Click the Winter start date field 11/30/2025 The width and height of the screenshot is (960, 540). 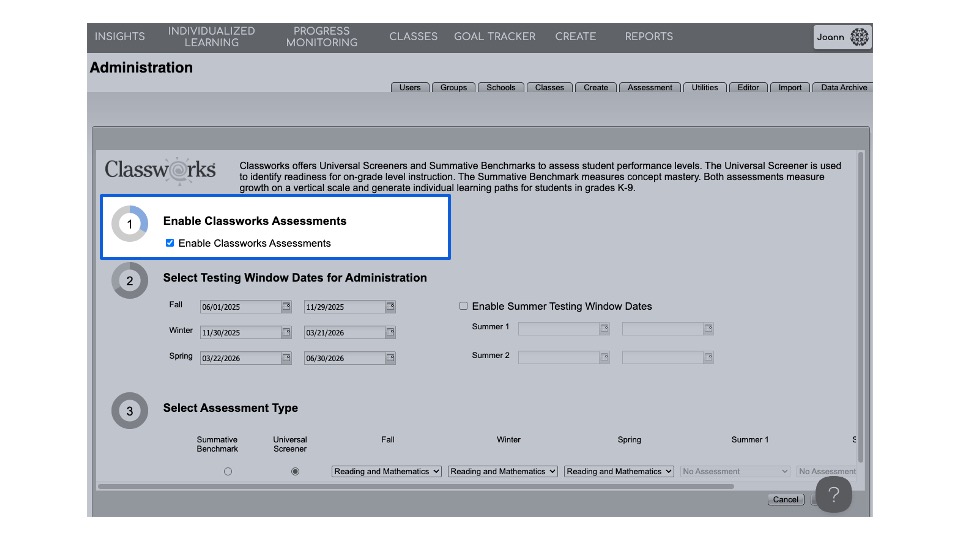click(241, 332)
